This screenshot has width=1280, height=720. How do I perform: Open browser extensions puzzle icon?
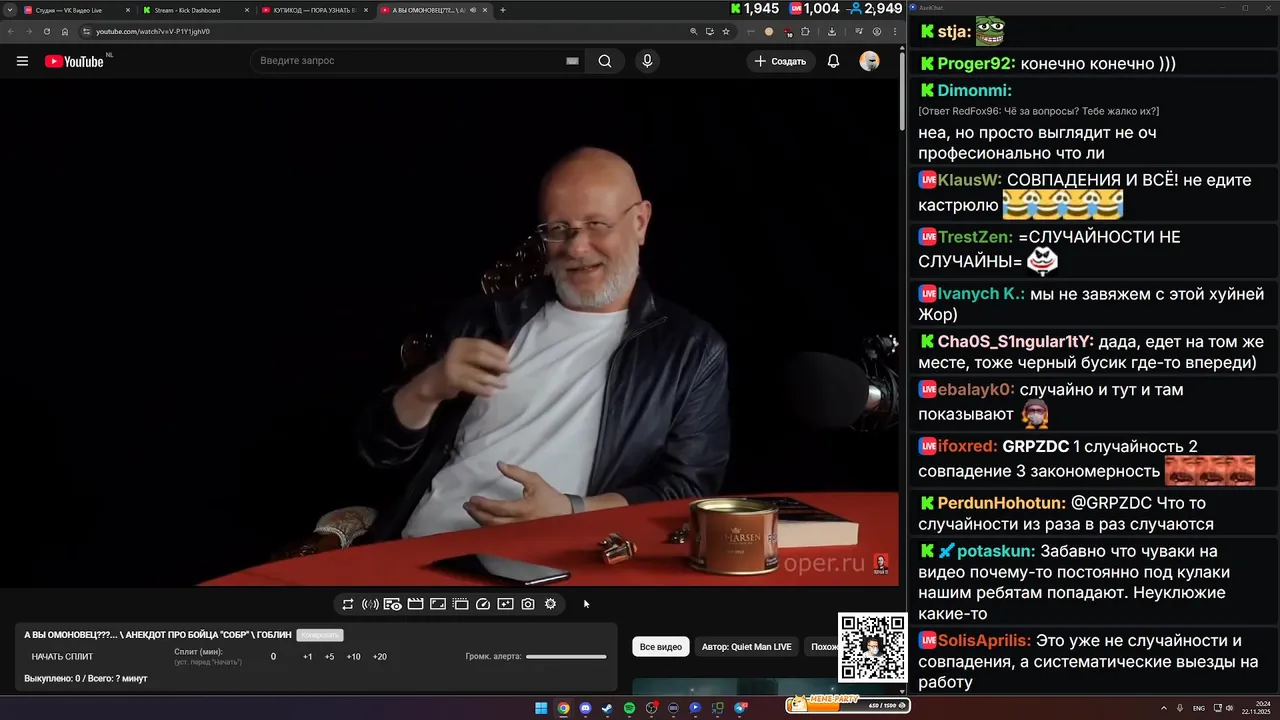(x=805, y=31)
